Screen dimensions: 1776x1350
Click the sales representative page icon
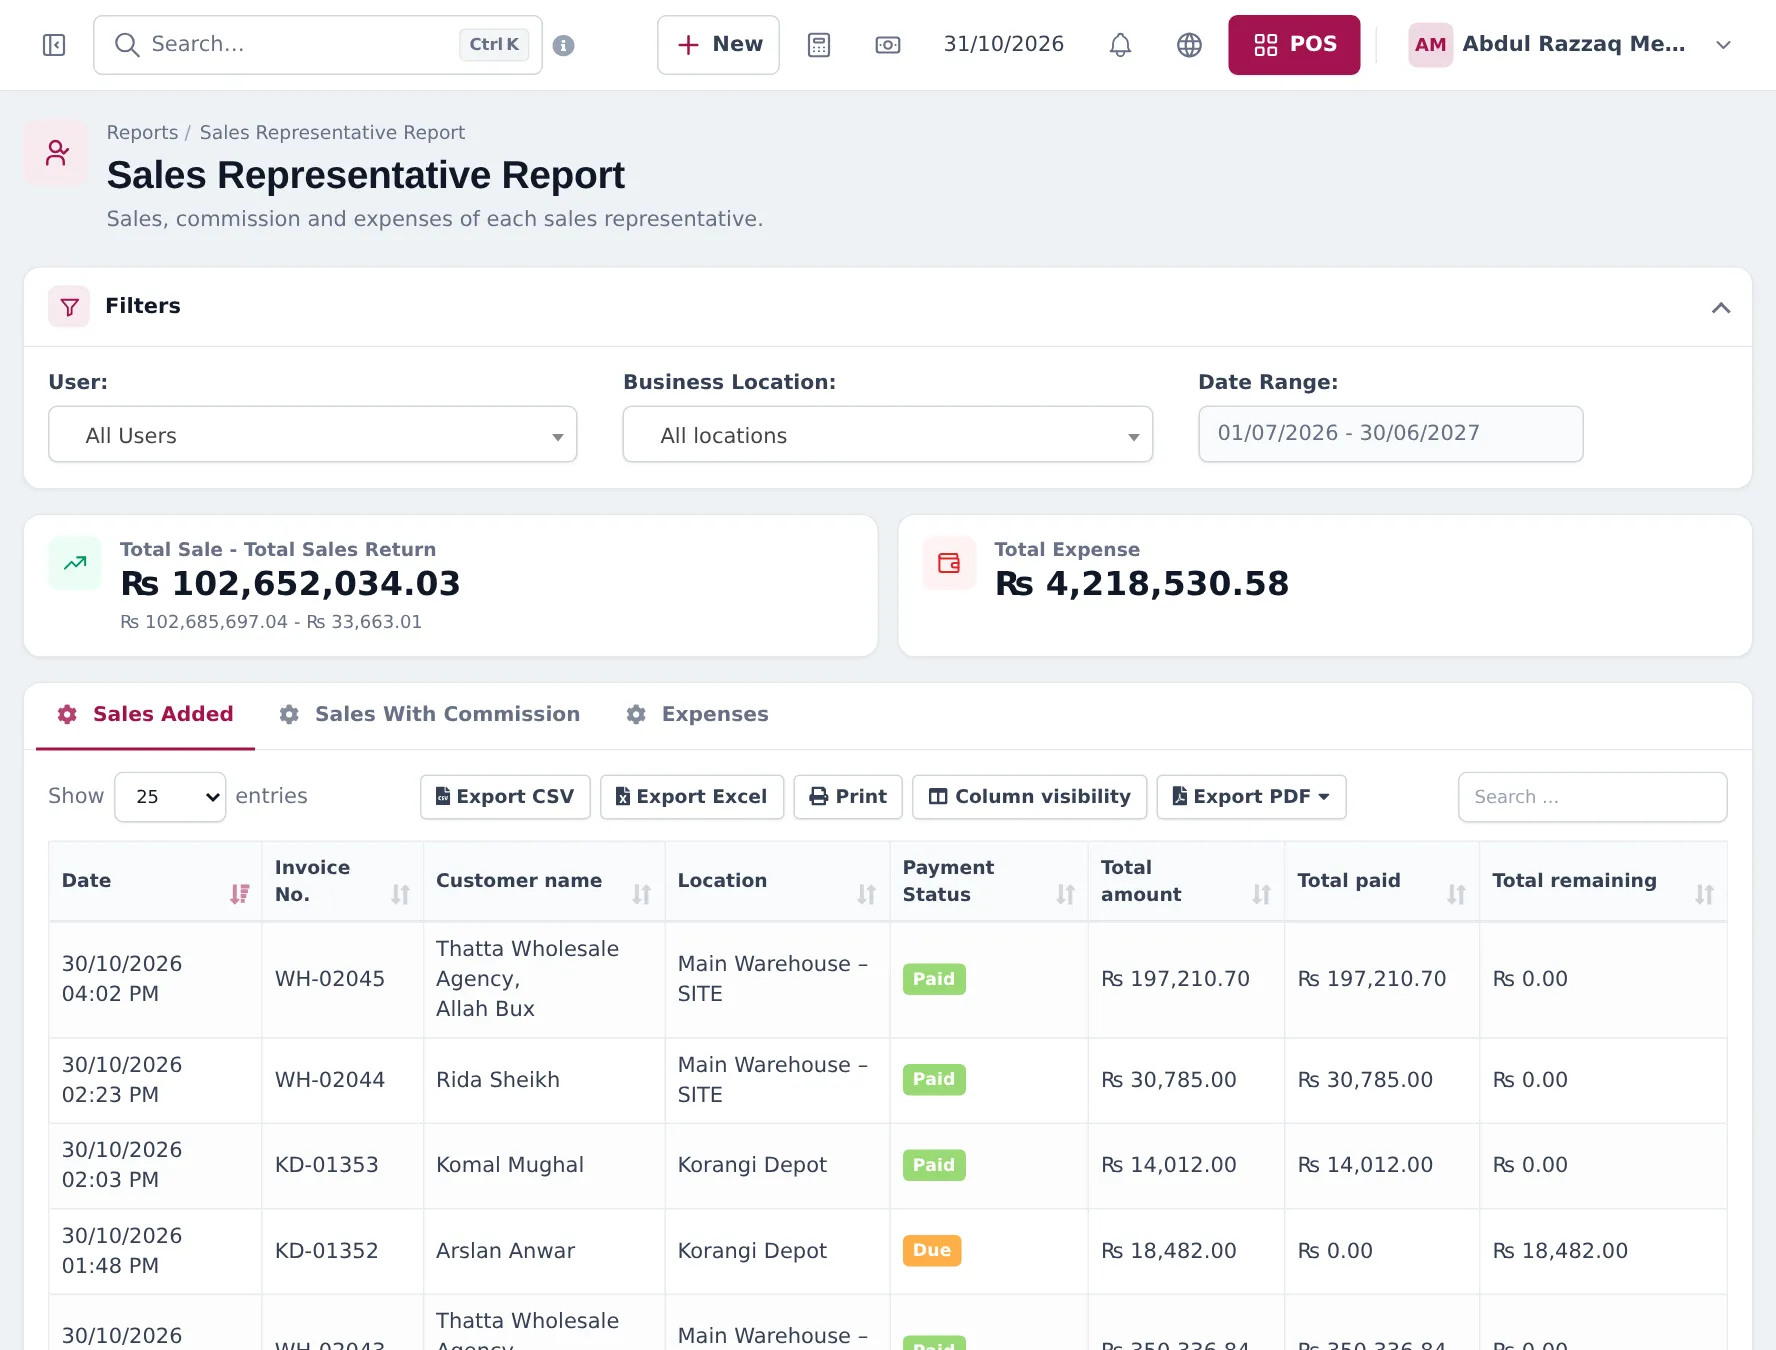coord(57,153)
